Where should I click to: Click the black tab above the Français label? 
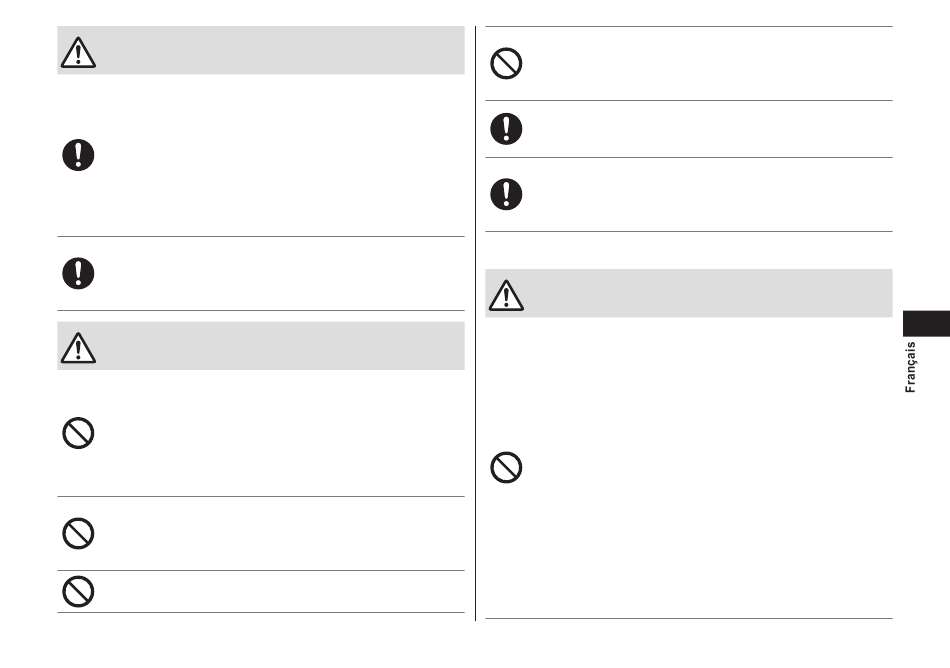click(x=926, y=323)
